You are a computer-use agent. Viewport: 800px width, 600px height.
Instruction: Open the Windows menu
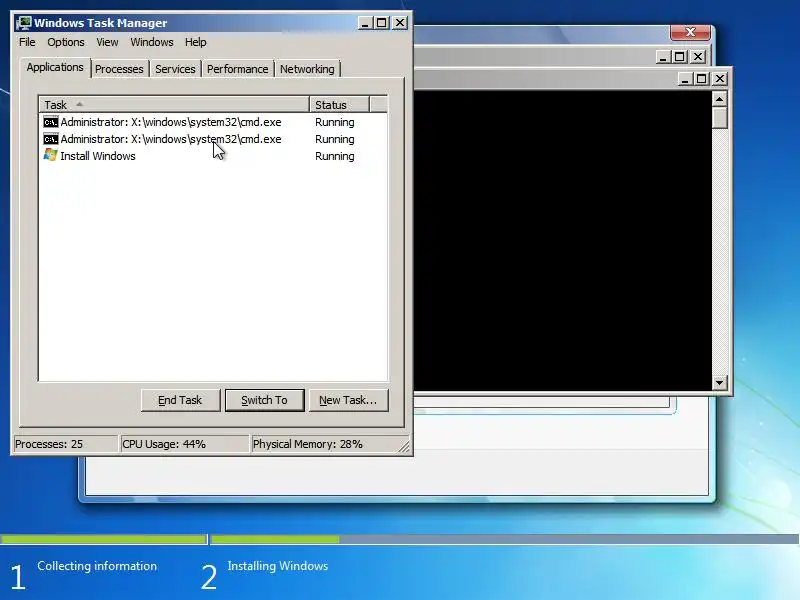pyautogui.click(x=152, y=42)
